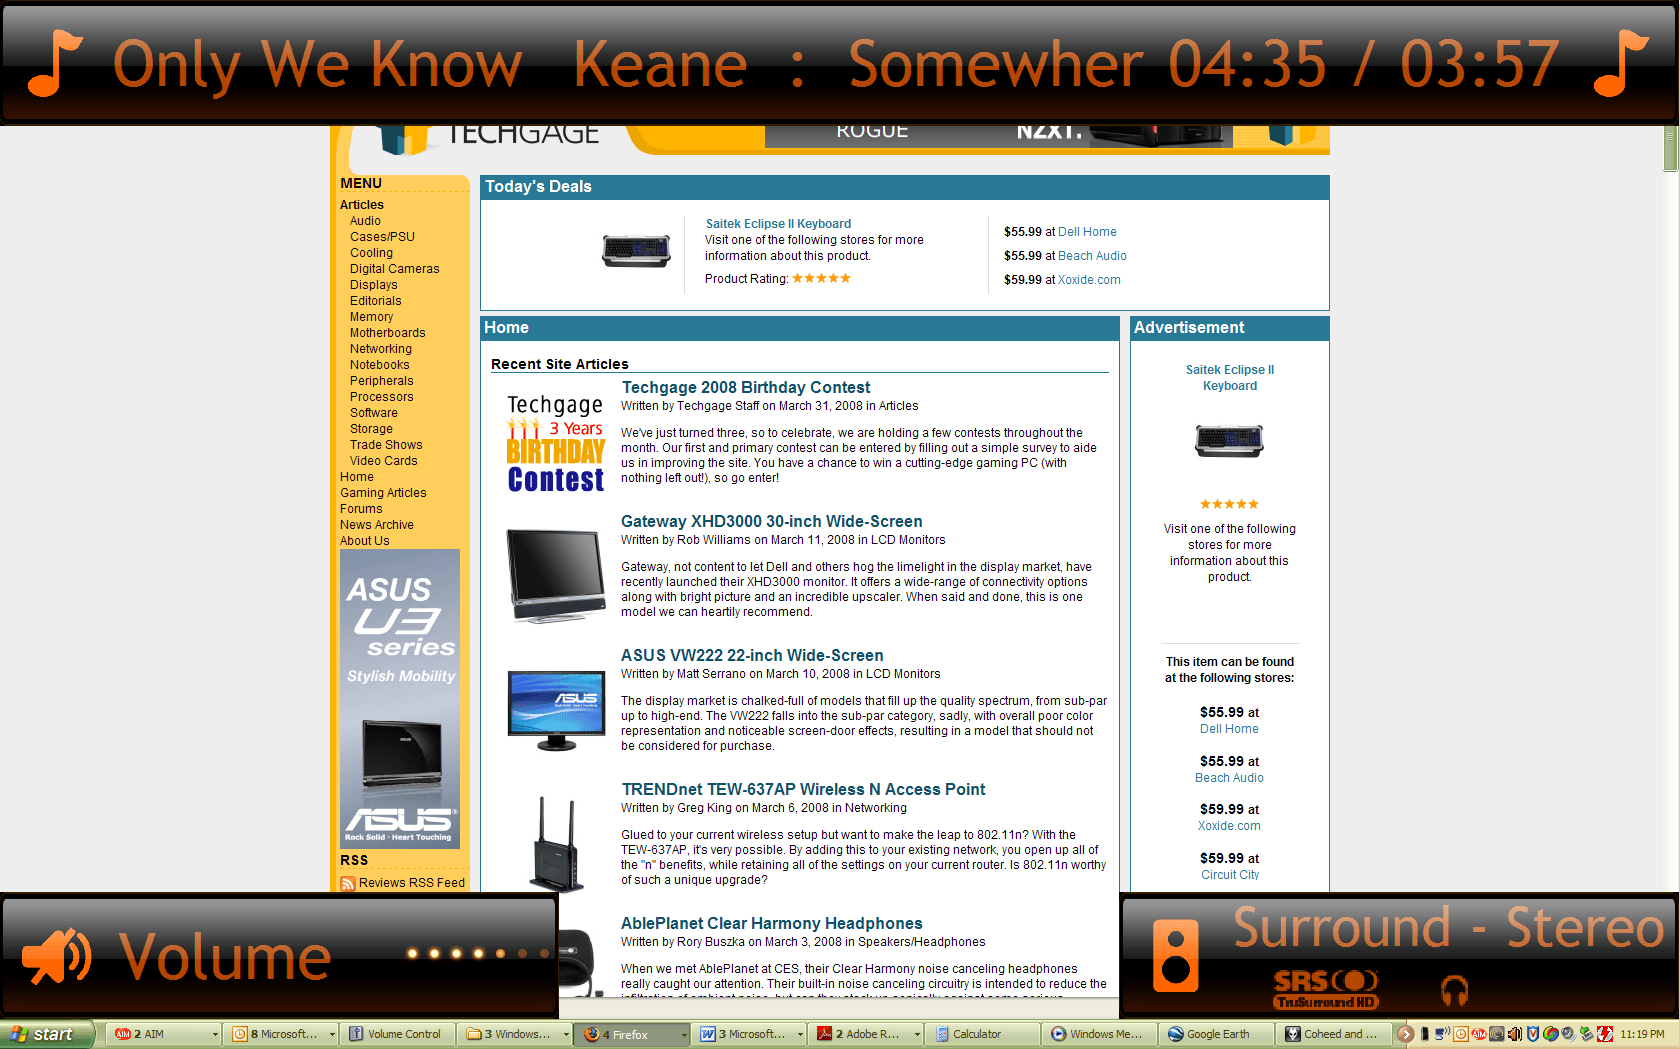Open Dell Home store link in Today's Deals

pyautogui.click(x=1087, y=232)
